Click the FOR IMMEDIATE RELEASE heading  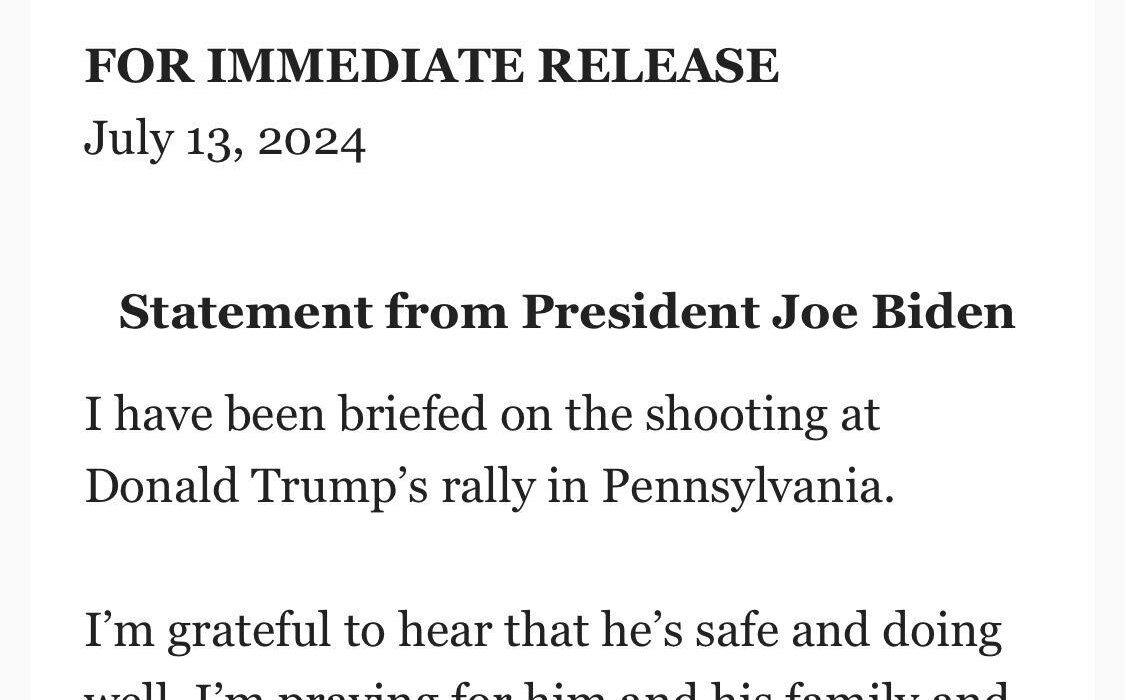point(431,66)
